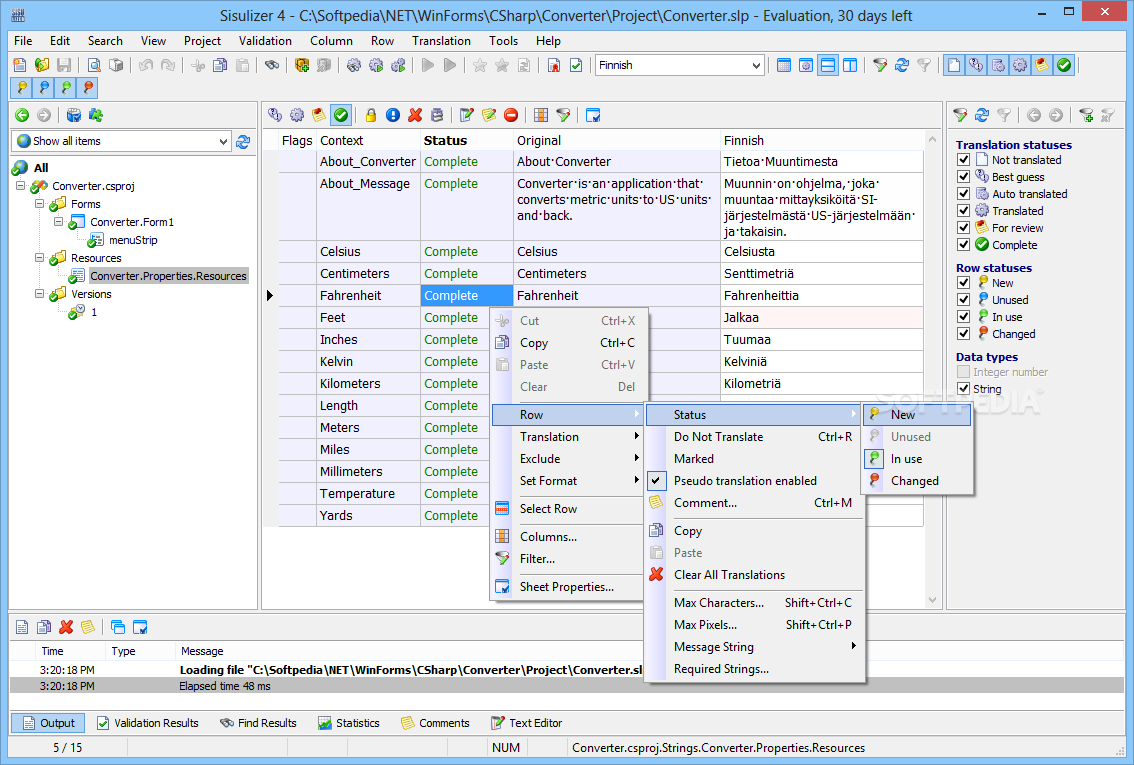Click the red X icon in sheet toolbar
This screenshot has height=765, width=1134.
pyautogui.click(x=414, y=115)
